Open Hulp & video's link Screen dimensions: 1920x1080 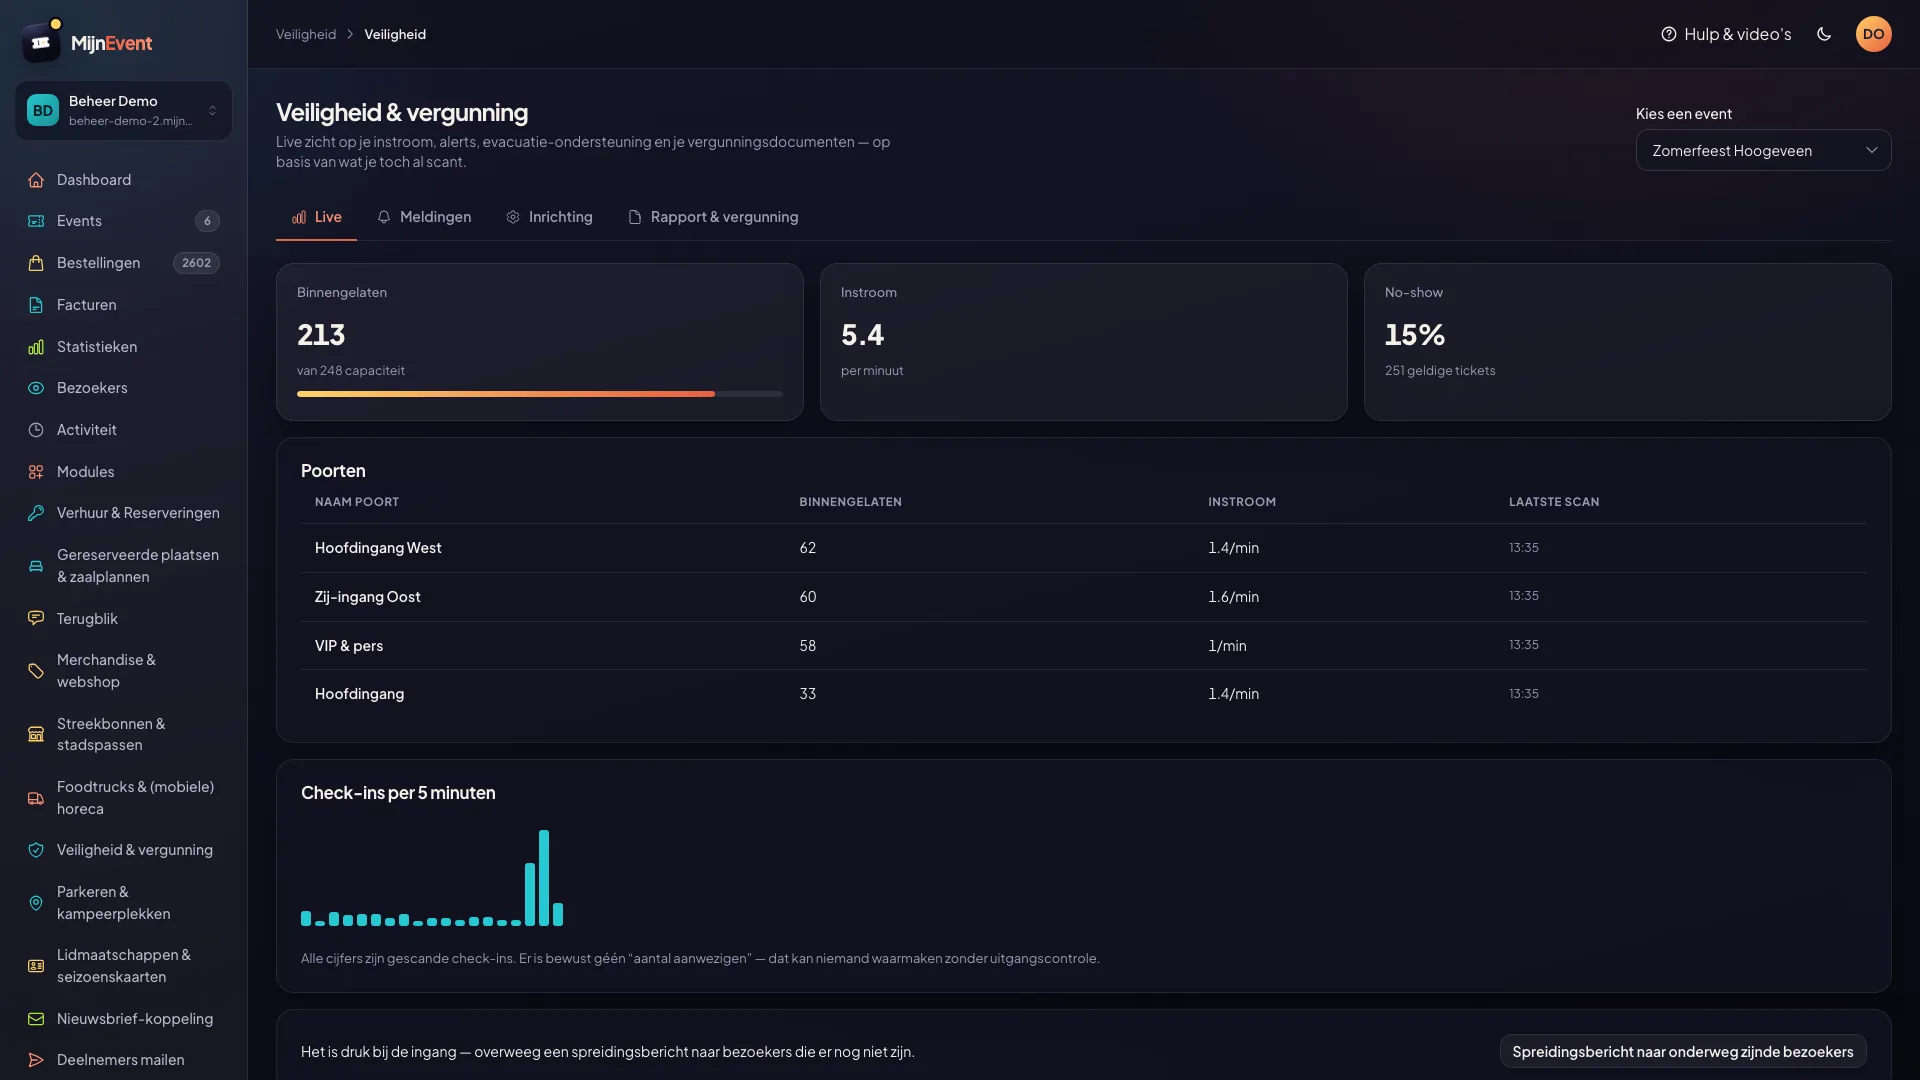(1726, 34)
